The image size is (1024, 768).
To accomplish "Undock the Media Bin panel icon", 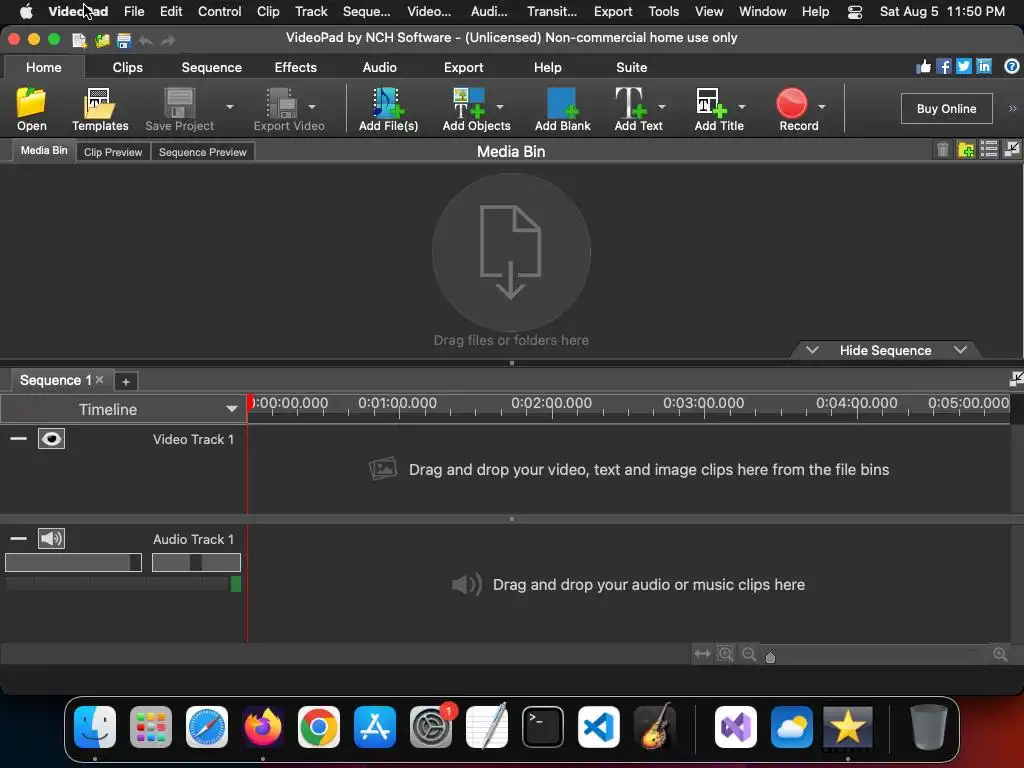I will pyautogui.click(x=1012, y=150).
